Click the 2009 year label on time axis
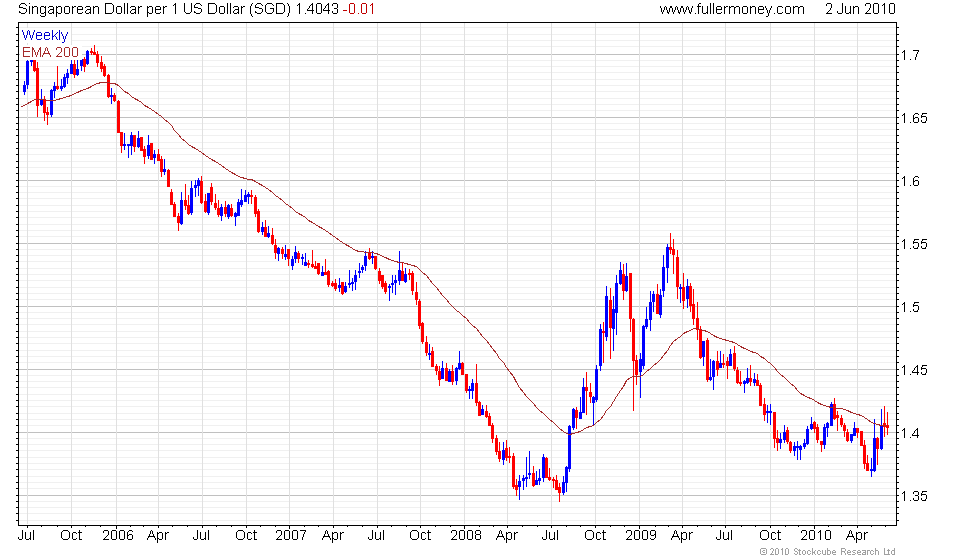The image size is (980, 560). point(641,536)
